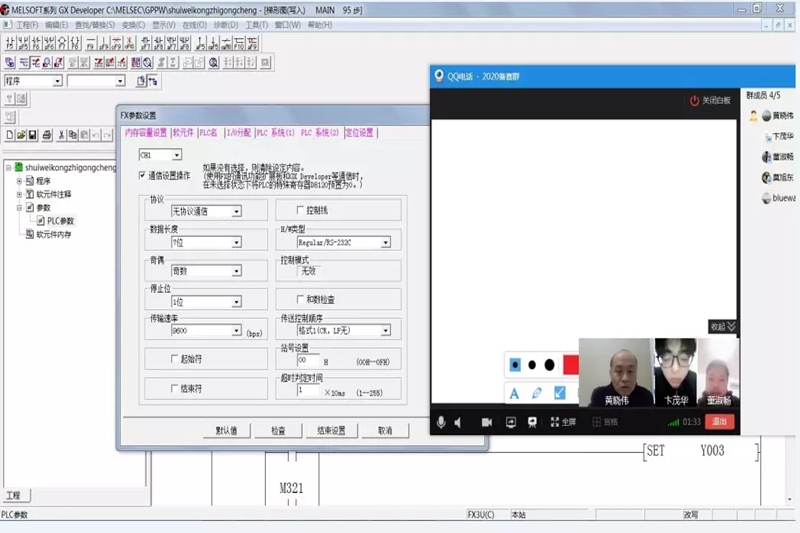800x533 pixels.
Task: Enable the 和数检查 checkbox
Action: tap(301, 299)
